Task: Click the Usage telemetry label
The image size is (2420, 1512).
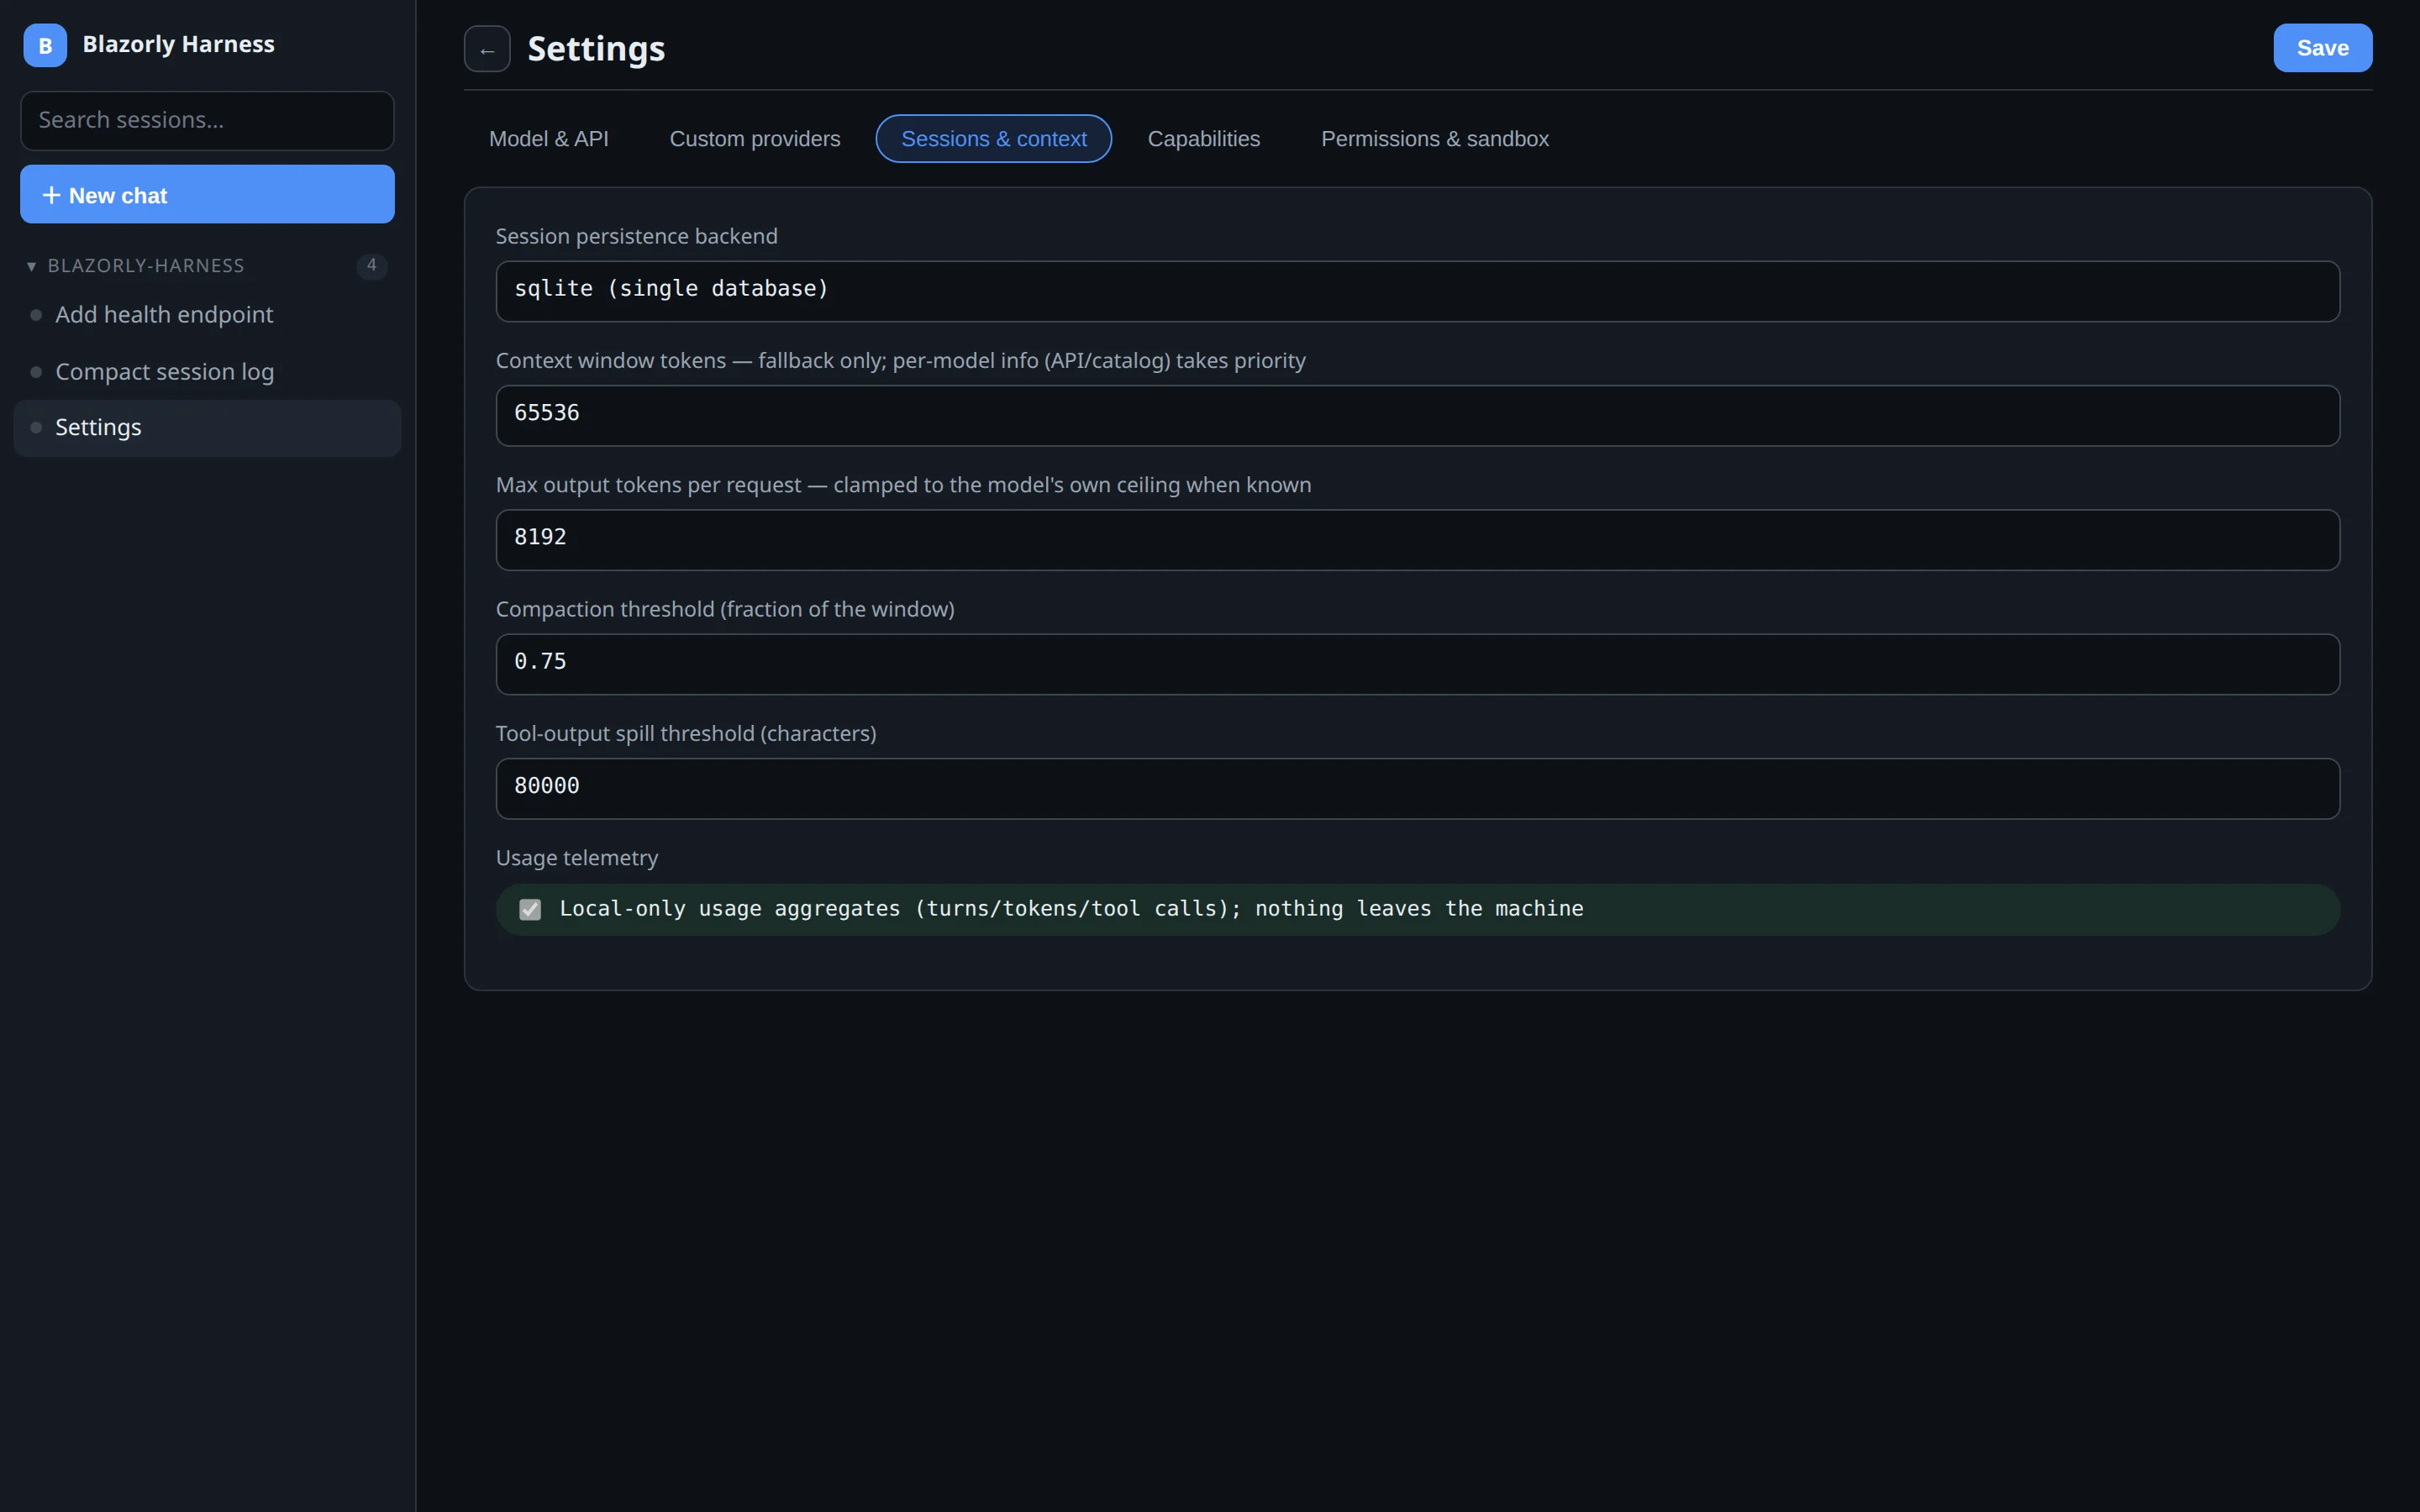Action: 577,858
